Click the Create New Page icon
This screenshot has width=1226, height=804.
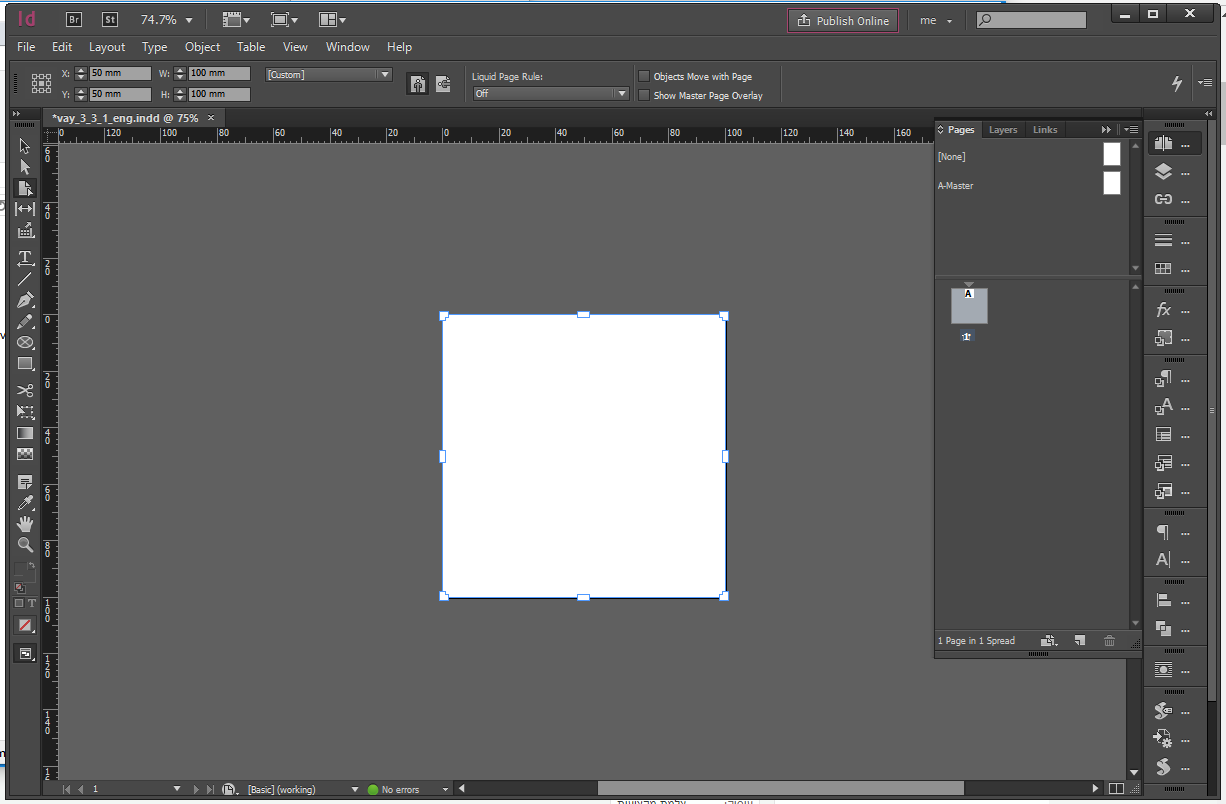pos(1080,640)
